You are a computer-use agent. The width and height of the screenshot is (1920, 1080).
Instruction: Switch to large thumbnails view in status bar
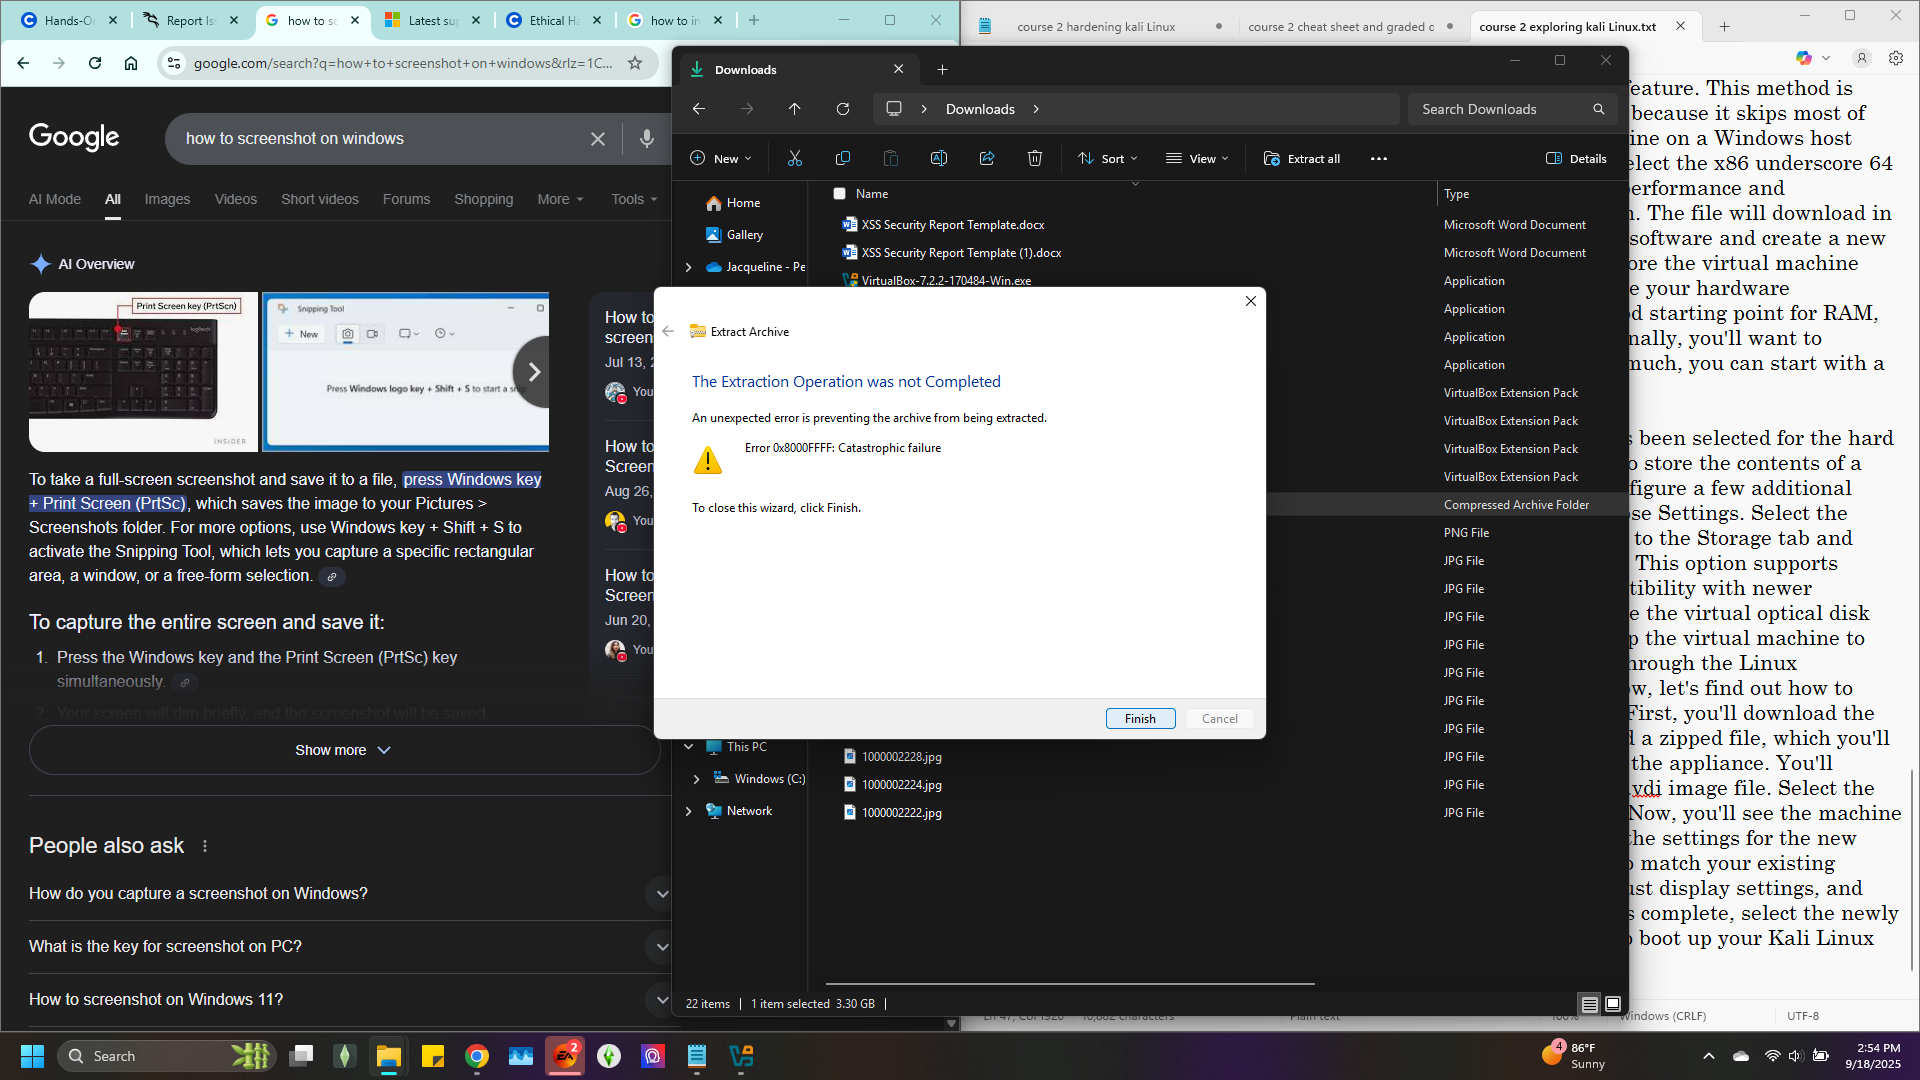tap(1613, 1004)
